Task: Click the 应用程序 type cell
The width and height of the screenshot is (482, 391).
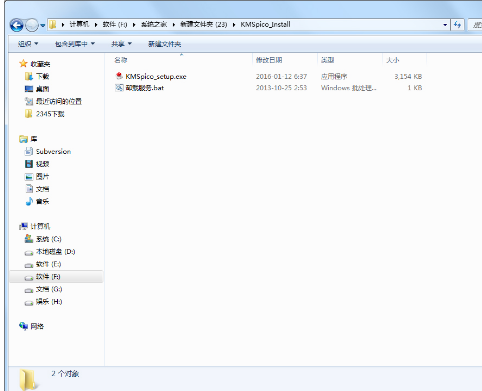Action: 334,76
